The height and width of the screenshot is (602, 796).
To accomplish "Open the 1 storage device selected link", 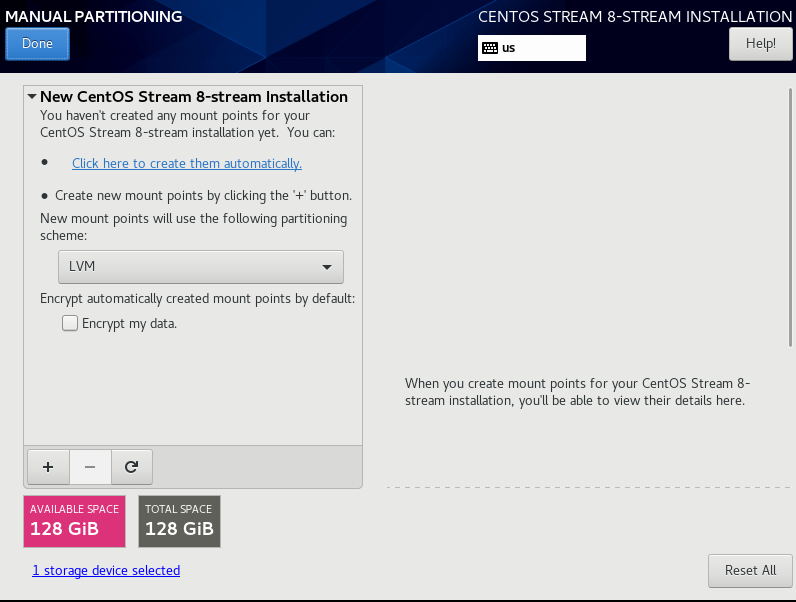I will click(x=106, y=571).
